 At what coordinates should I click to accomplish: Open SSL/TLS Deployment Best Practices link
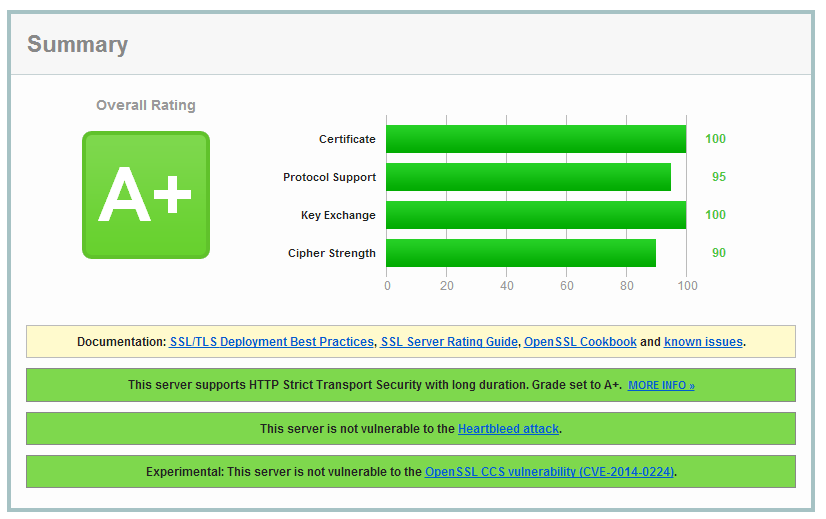[x=271, y=342]
